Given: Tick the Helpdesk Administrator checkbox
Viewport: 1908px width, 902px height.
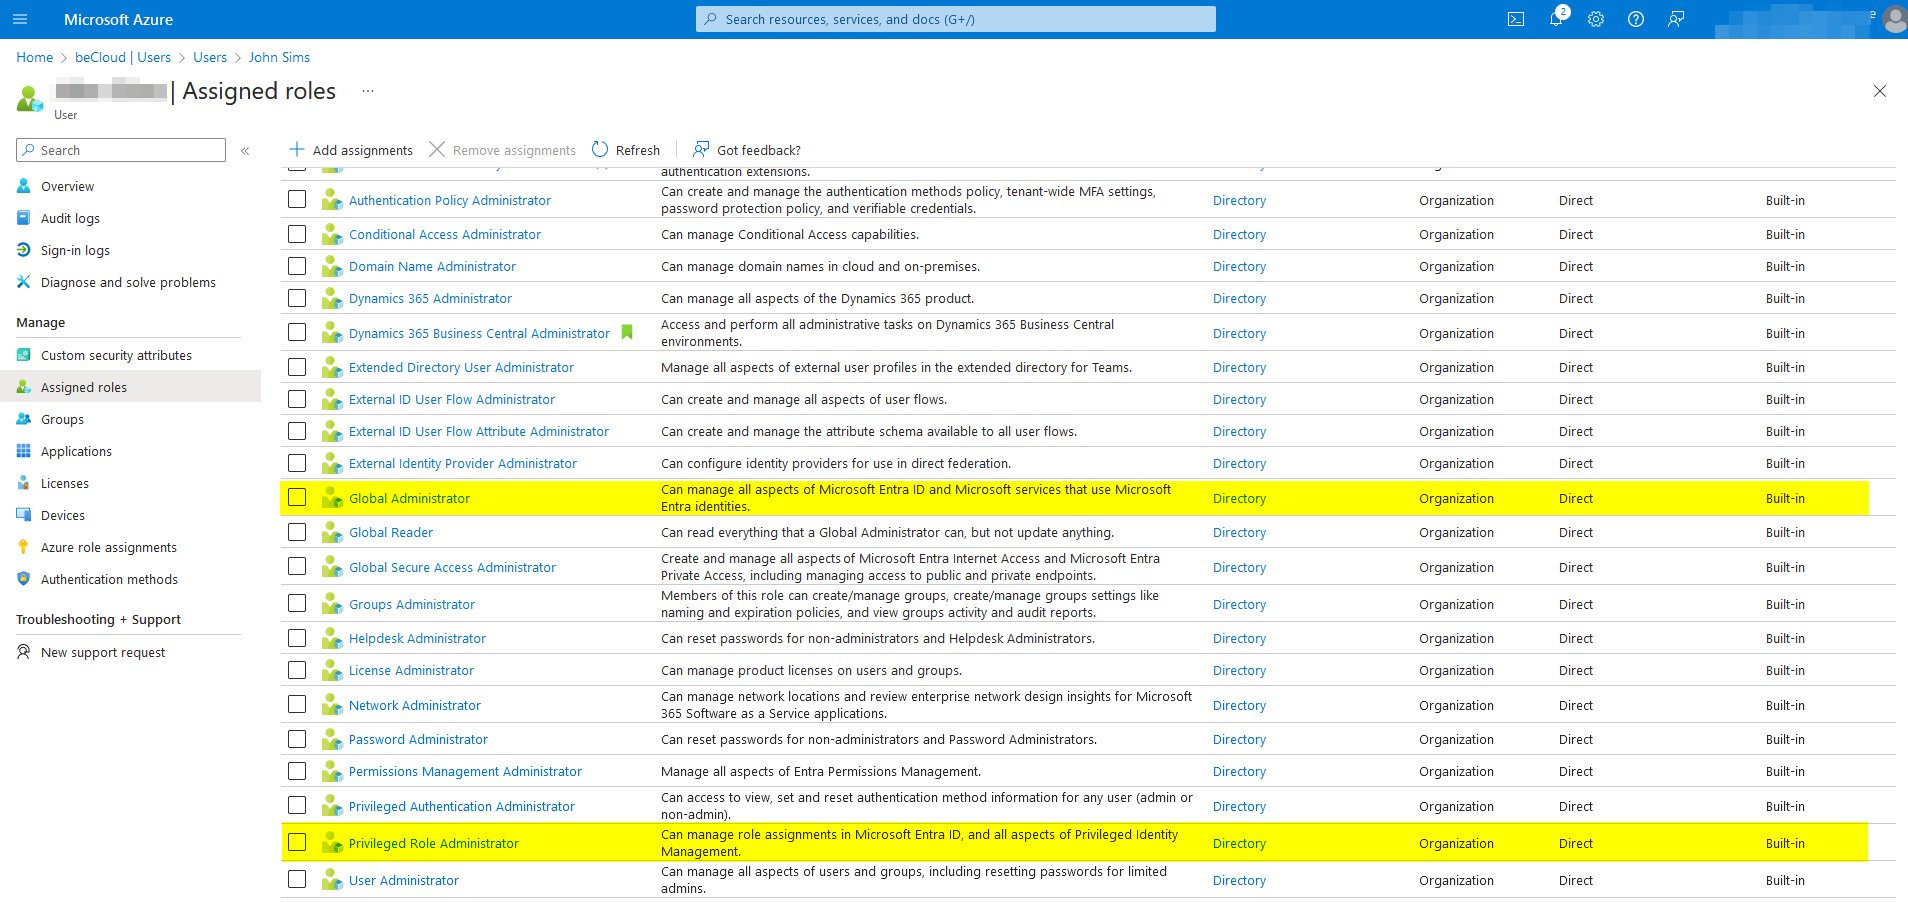Looking at the screenshot, I should click(x=297, y=638).
